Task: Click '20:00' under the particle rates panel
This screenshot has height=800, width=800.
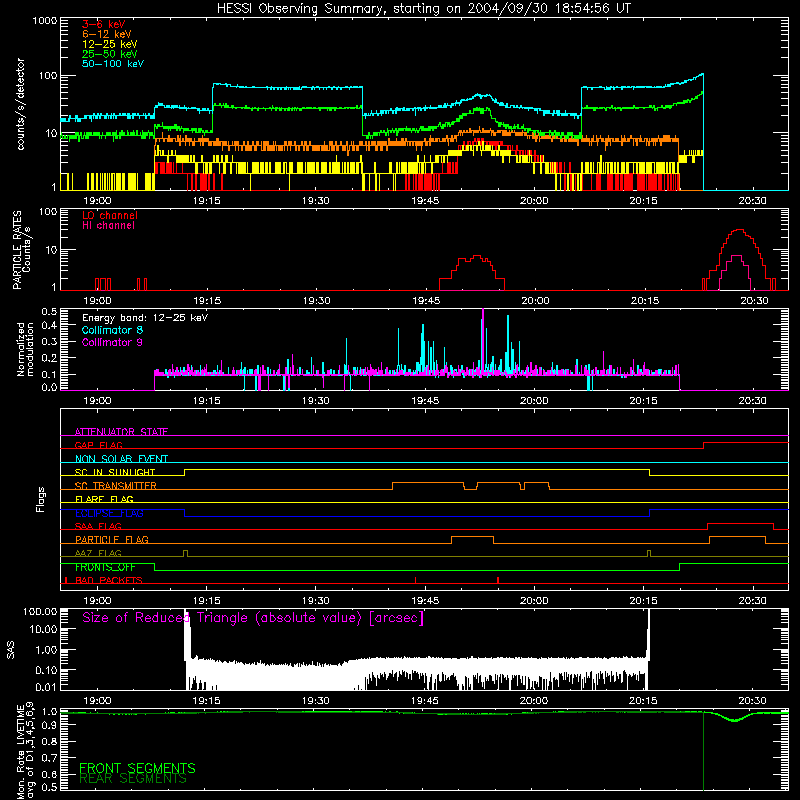Action: (535, 301)
